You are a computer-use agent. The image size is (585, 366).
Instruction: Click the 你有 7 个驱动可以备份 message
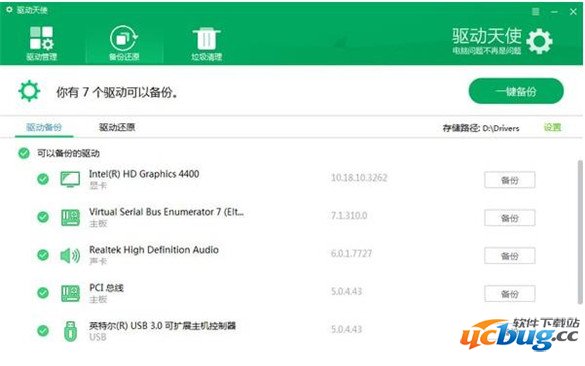coord(117,92)
